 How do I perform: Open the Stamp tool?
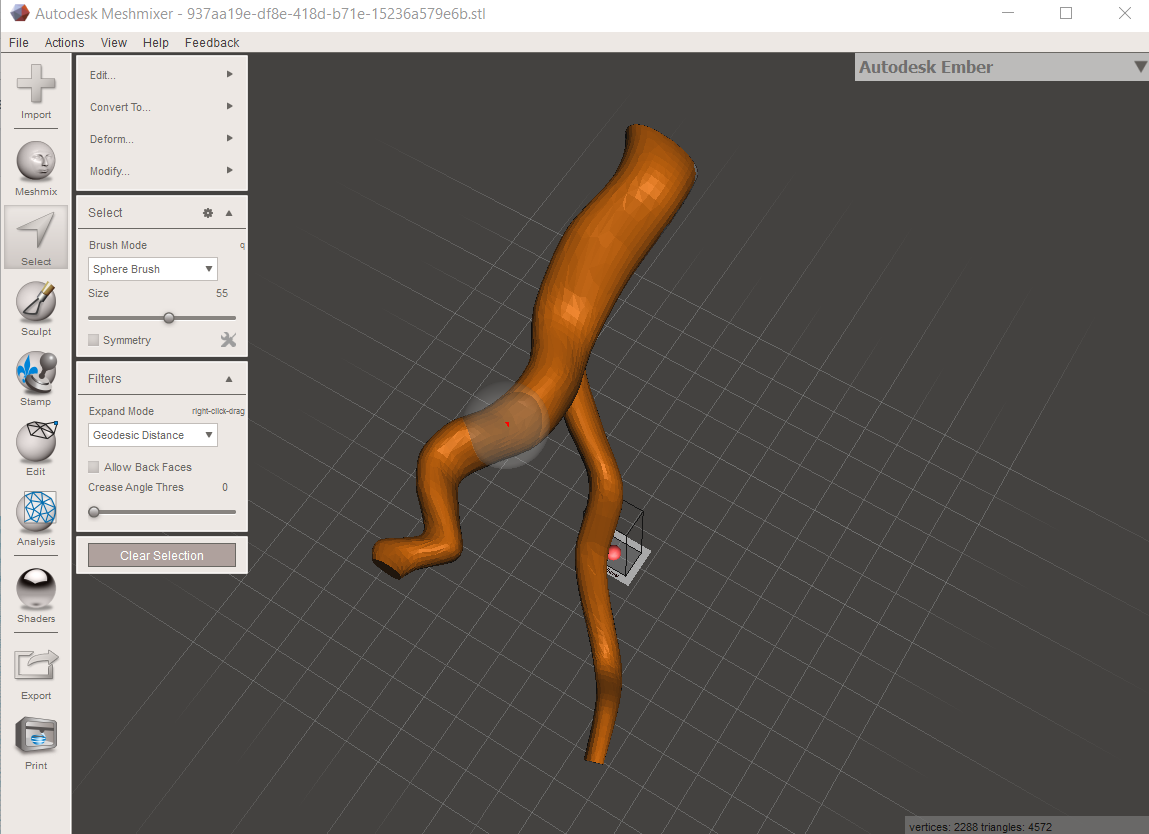[36, 372]
